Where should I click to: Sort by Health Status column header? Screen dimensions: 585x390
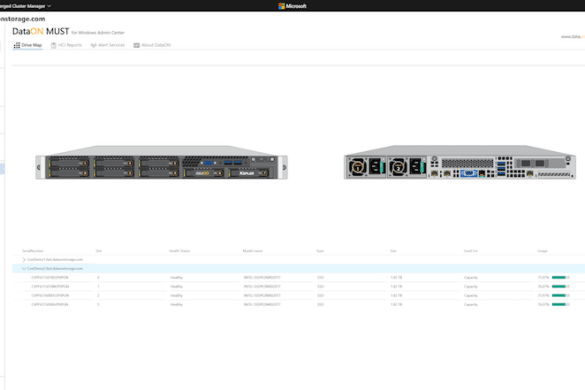point(179,251)
